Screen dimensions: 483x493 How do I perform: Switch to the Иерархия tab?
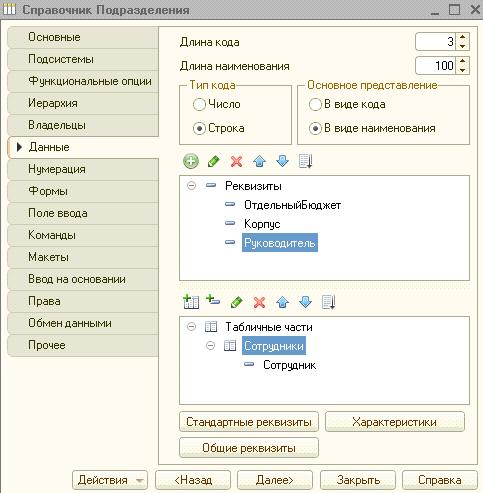point(83,103)
